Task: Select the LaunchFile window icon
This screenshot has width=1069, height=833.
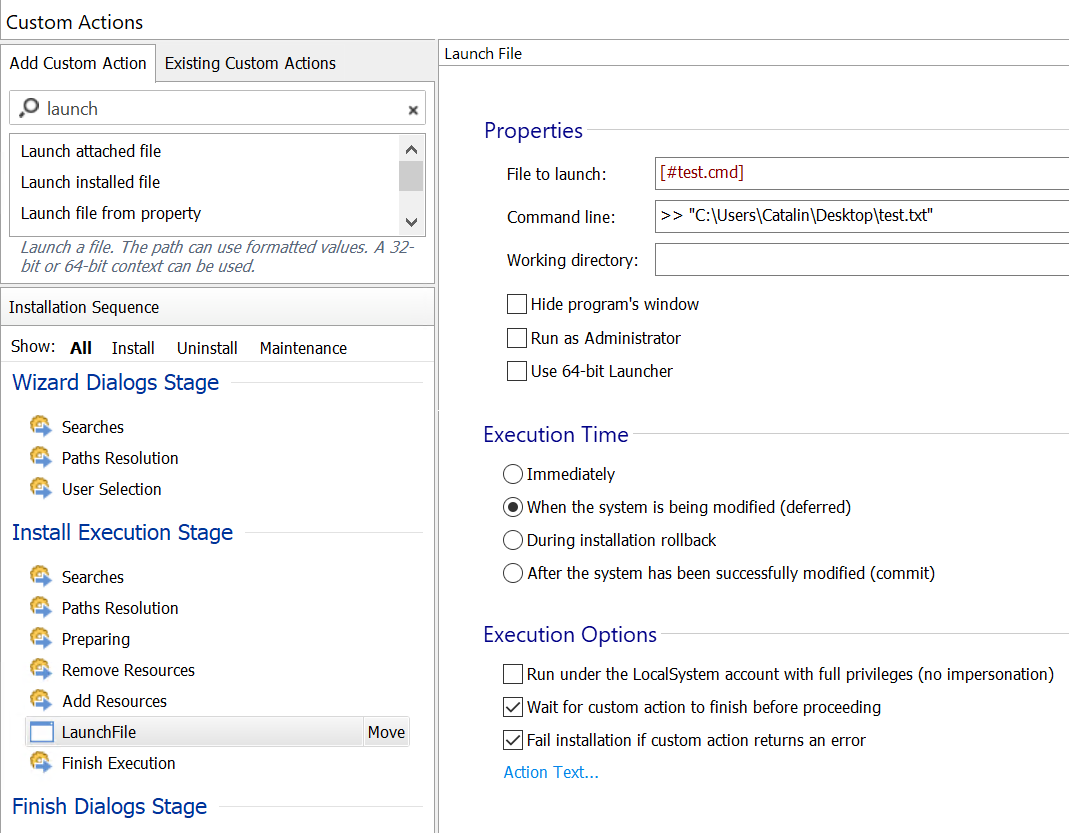Action: 41,732
